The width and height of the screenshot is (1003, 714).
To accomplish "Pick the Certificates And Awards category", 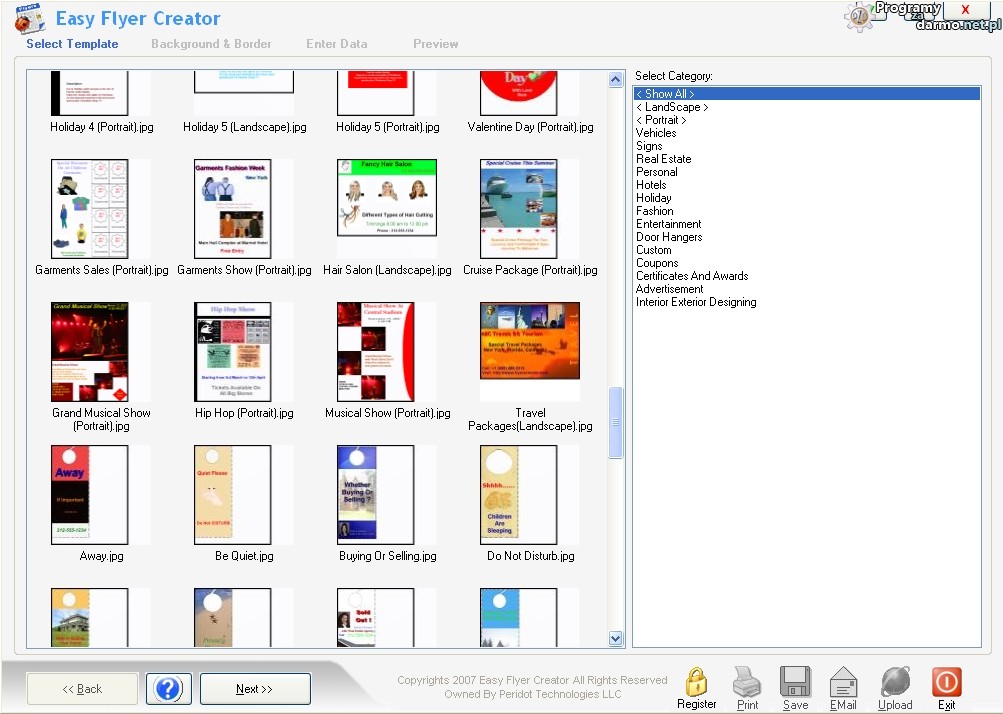I will click(692, 276).
